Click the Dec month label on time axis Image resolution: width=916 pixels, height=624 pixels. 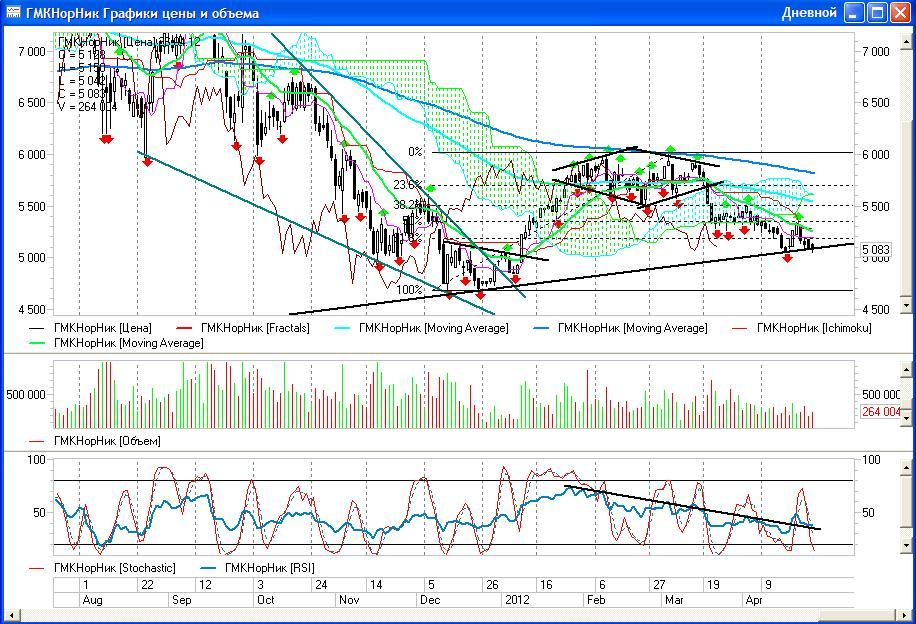431,599
